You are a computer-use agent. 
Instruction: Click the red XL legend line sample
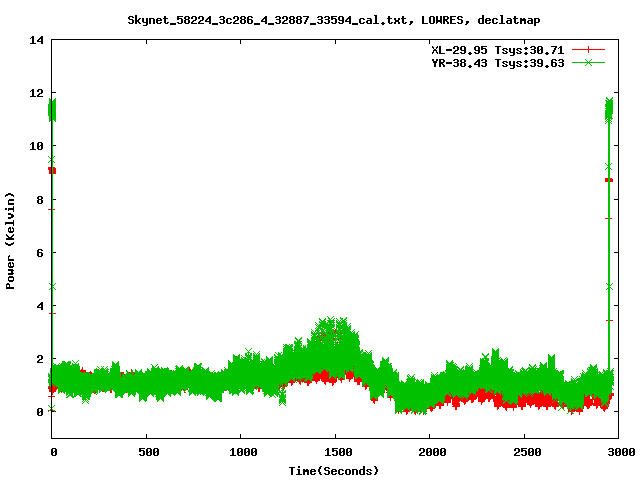[x=588, y=50]
